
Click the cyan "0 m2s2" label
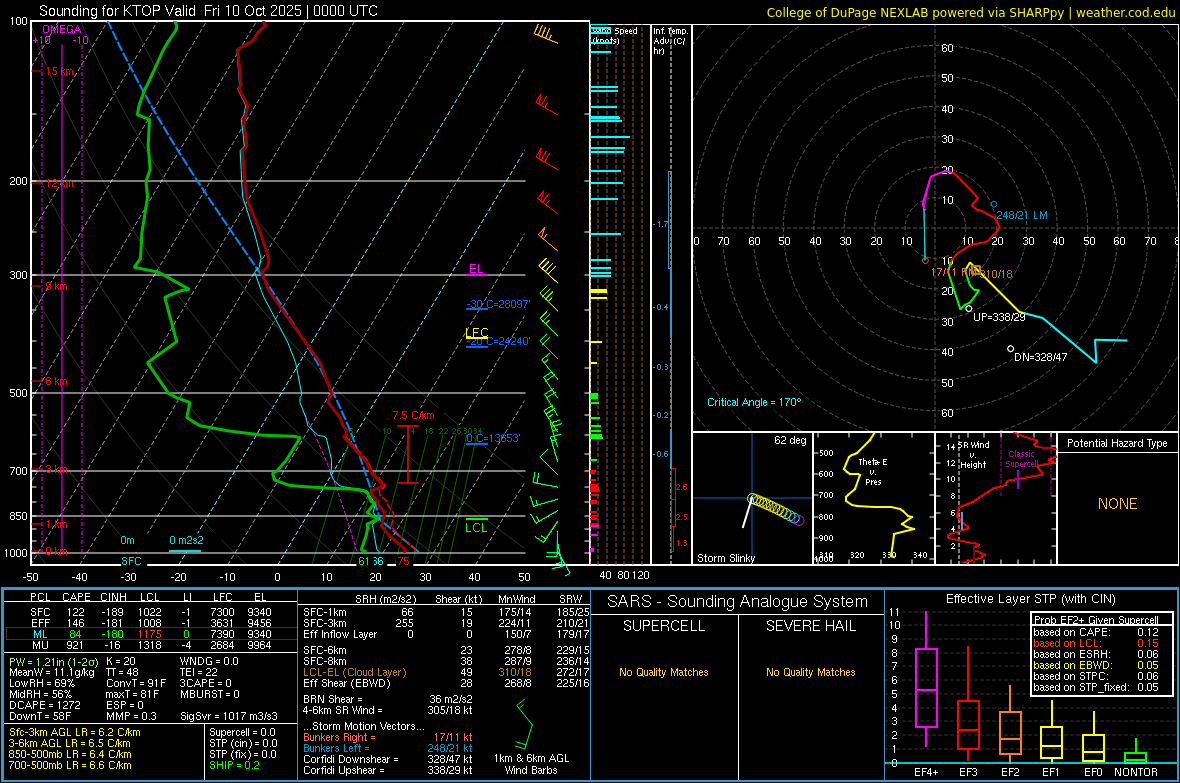[x=186, y=540]
